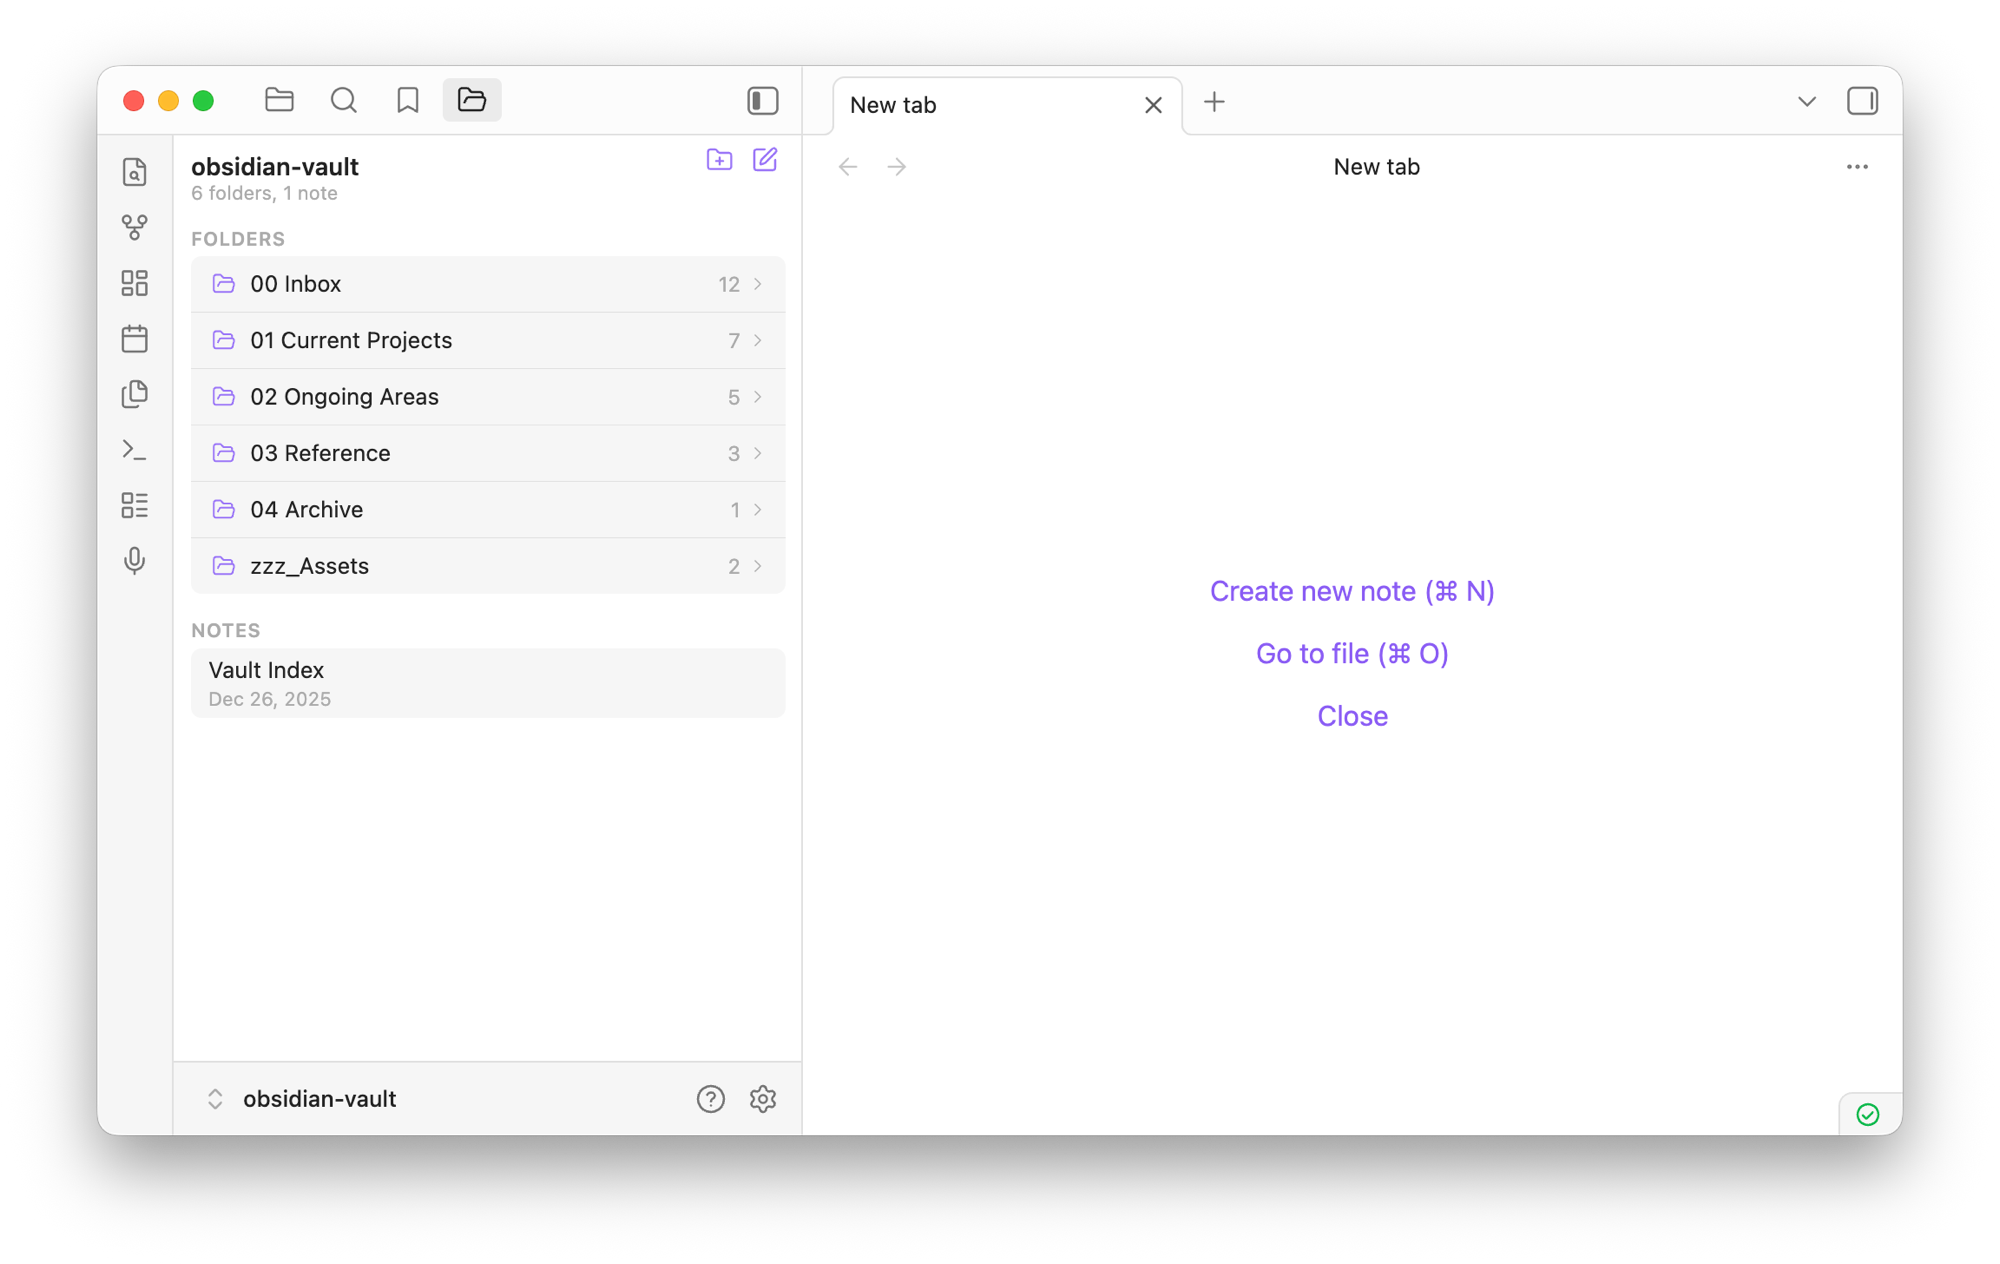Screen dimensions: 2000x1264
Task: Collapse the left sidebar with the toolbar toggle
Action: click(x=763, y=100)
